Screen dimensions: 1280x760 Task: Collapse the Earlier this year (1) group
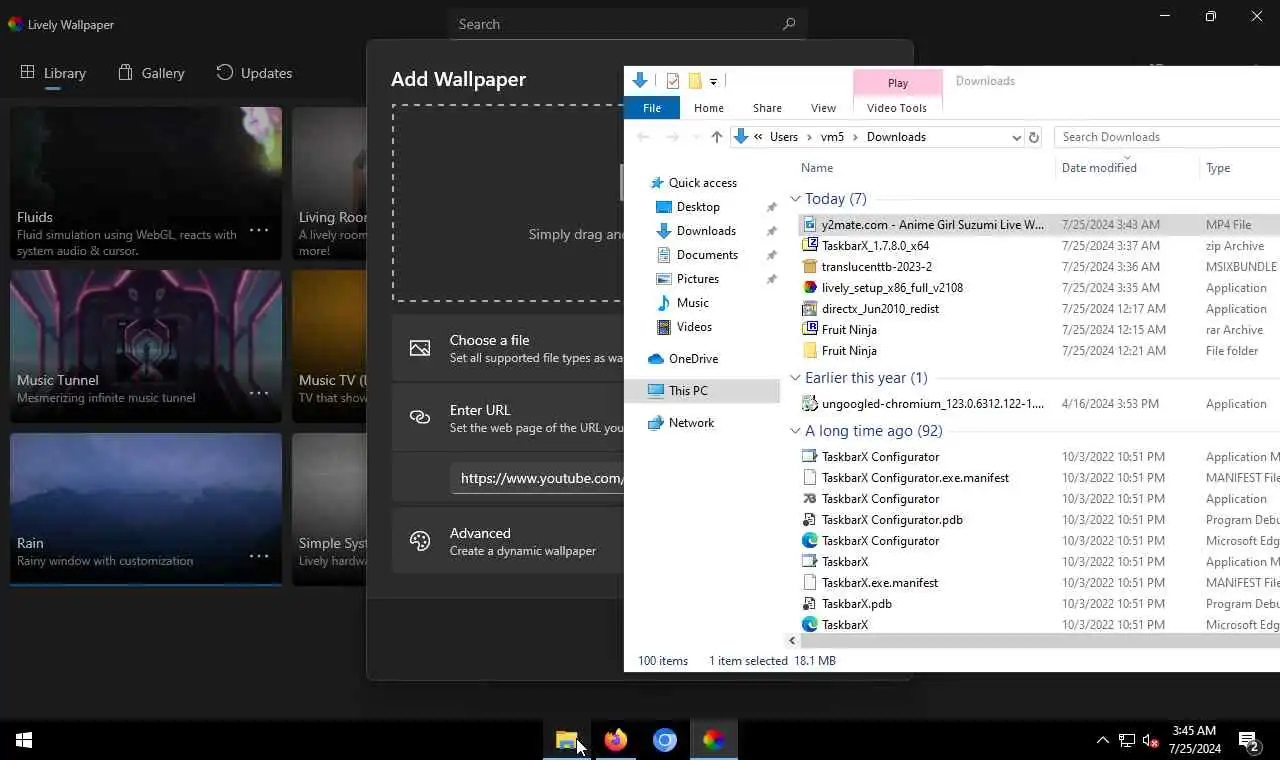pos(796,378)
